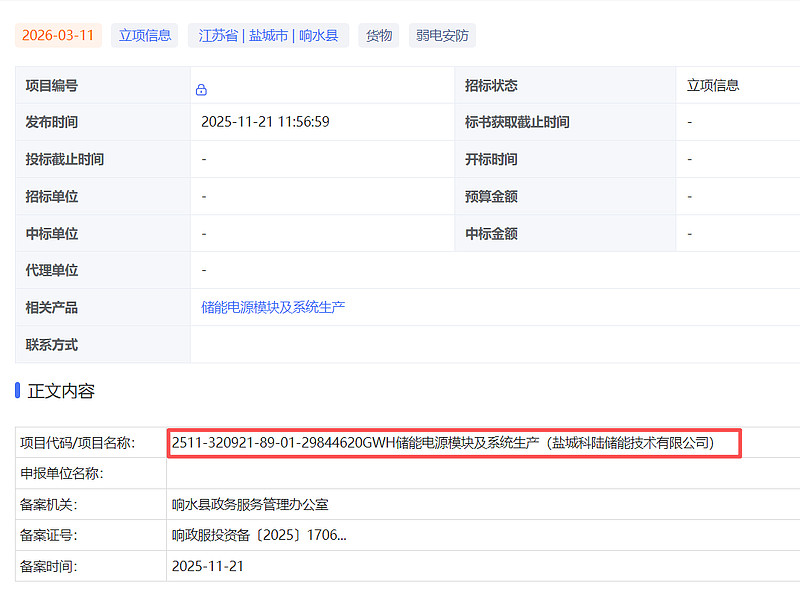Click the 相关产品 label

pyautogui.click(x=52, y=308)
